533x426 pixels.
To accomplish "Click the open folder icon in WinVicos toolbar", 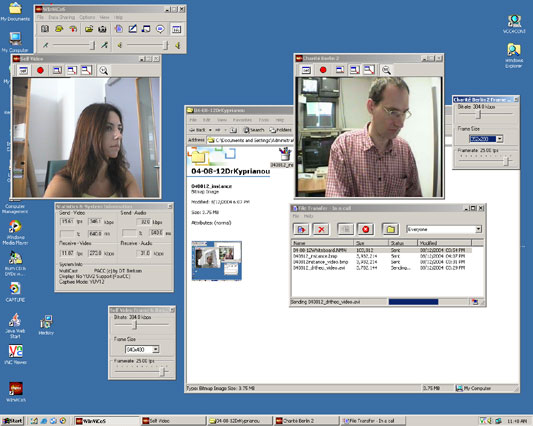I will [x=89, y=29].
